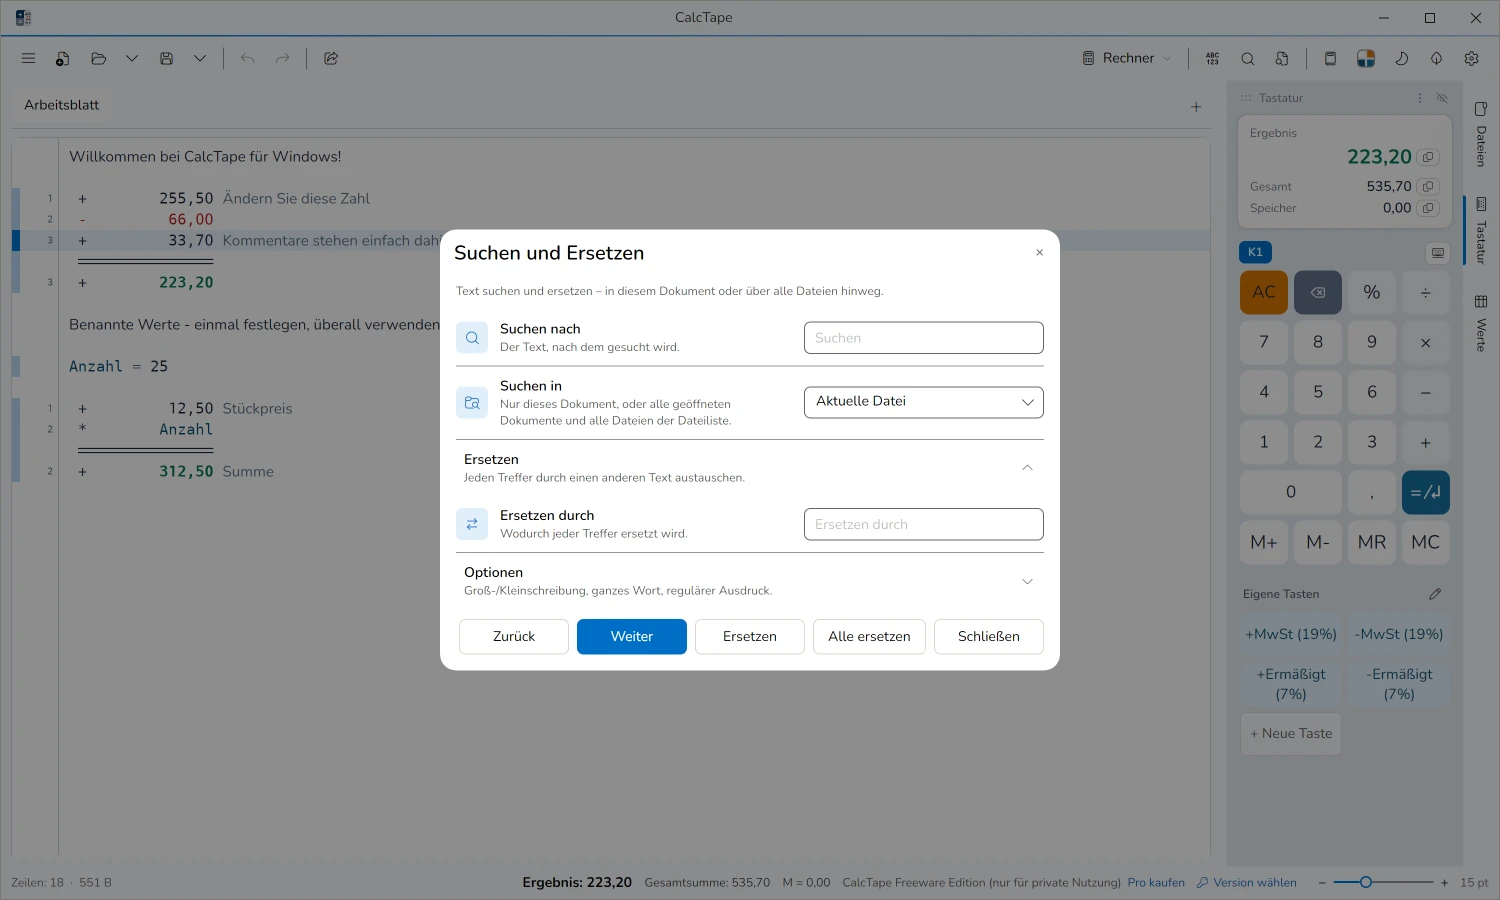
Task: Open the Tastatur panel three-dot menu
Action: pyautogui.click(x=1420, y=98)
